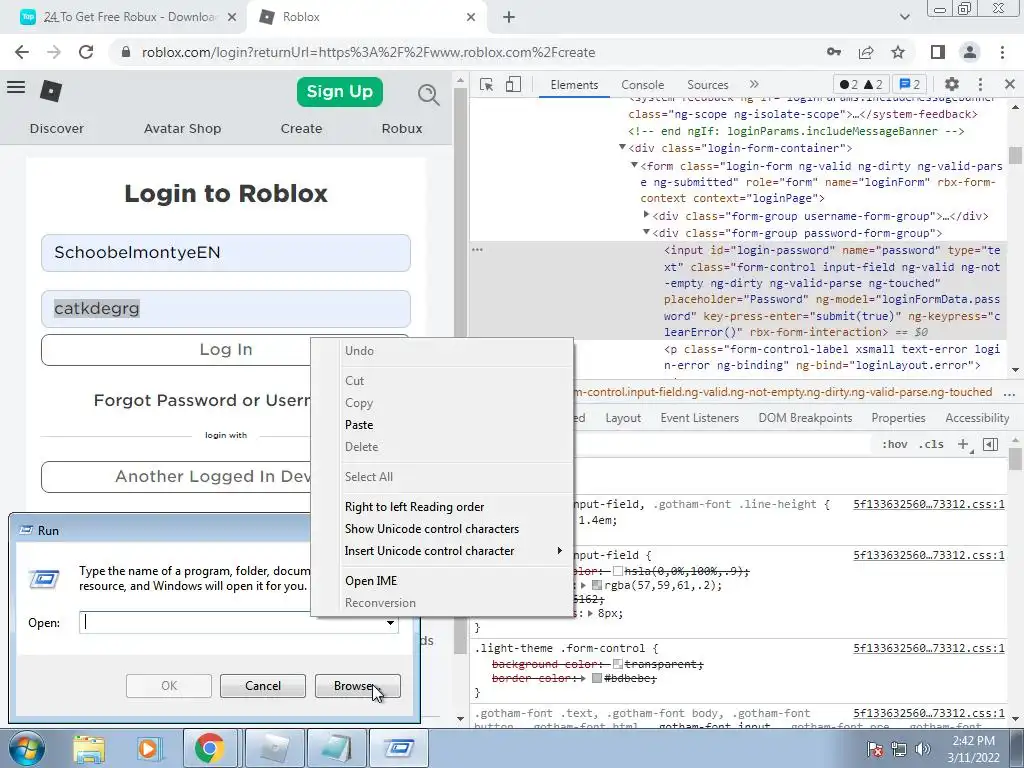Open Windows Explorer from the taskbar
The image size is (1024, 768).
(x=89, y=748)
